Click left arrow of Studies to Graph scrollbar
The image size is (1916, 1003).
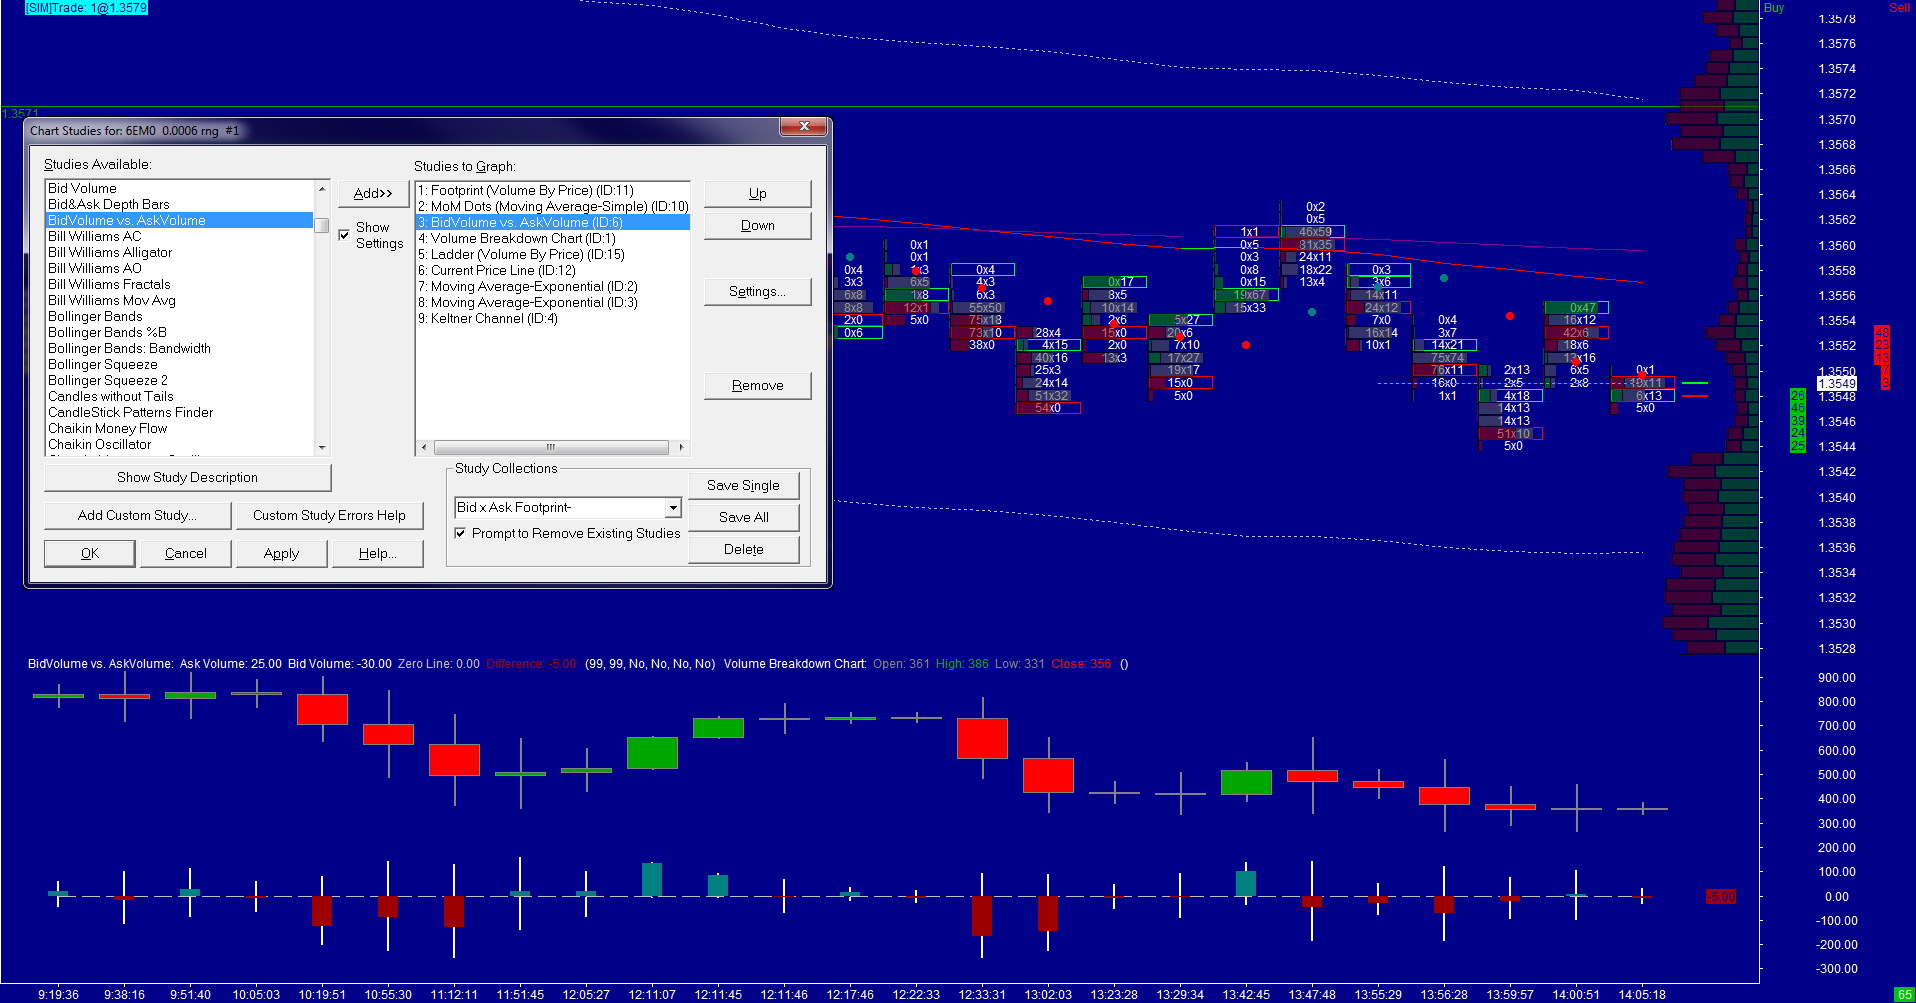(x=424, y=447)
